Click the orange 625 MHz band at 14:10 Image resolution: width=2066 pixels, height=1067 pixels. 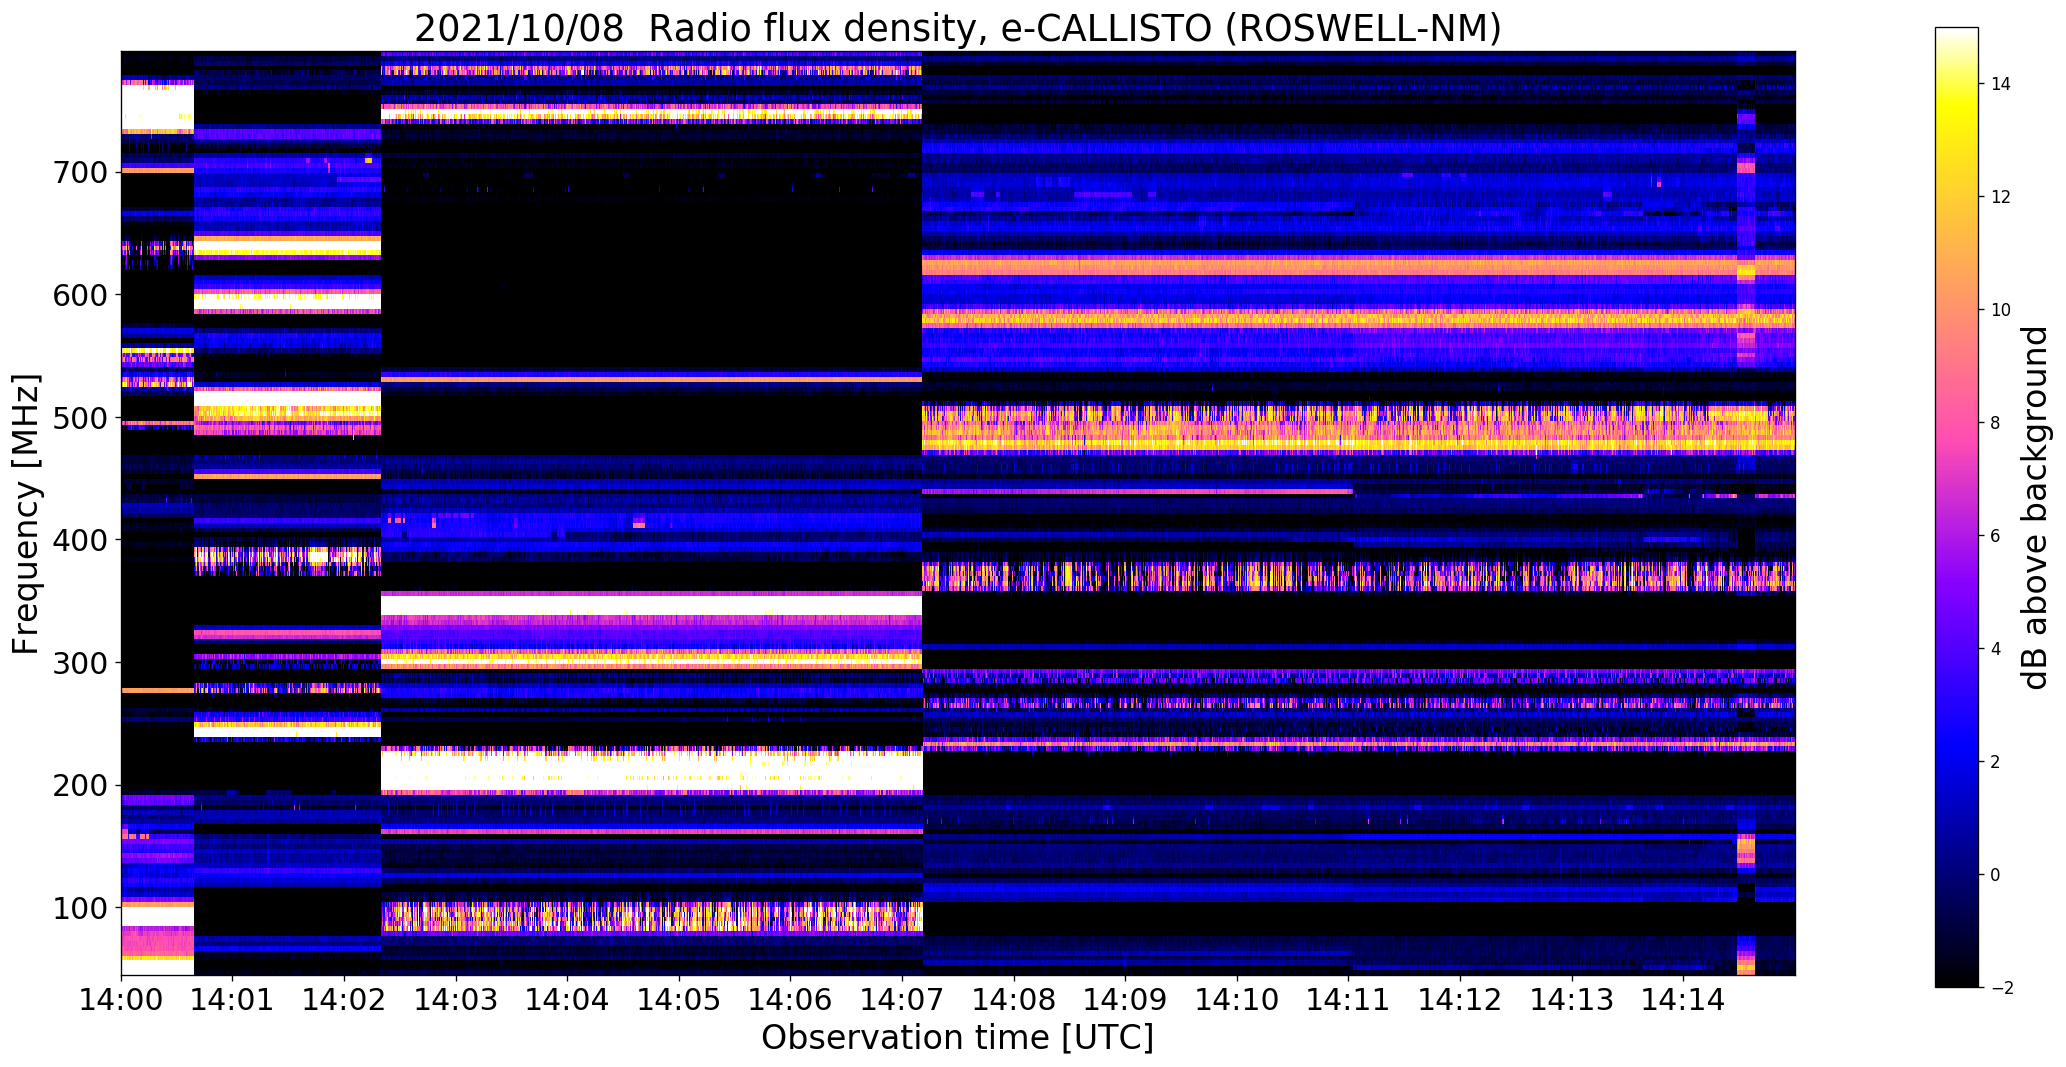tap(1237, 266)
